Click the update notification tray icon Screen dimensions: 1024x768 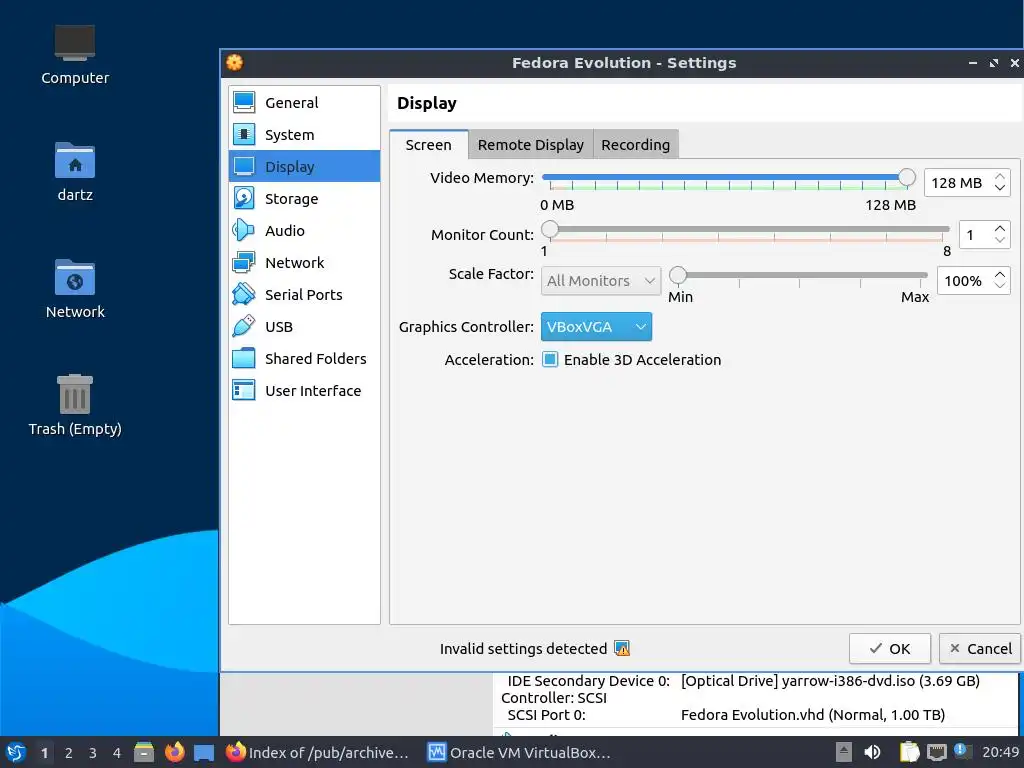point(961,751)
